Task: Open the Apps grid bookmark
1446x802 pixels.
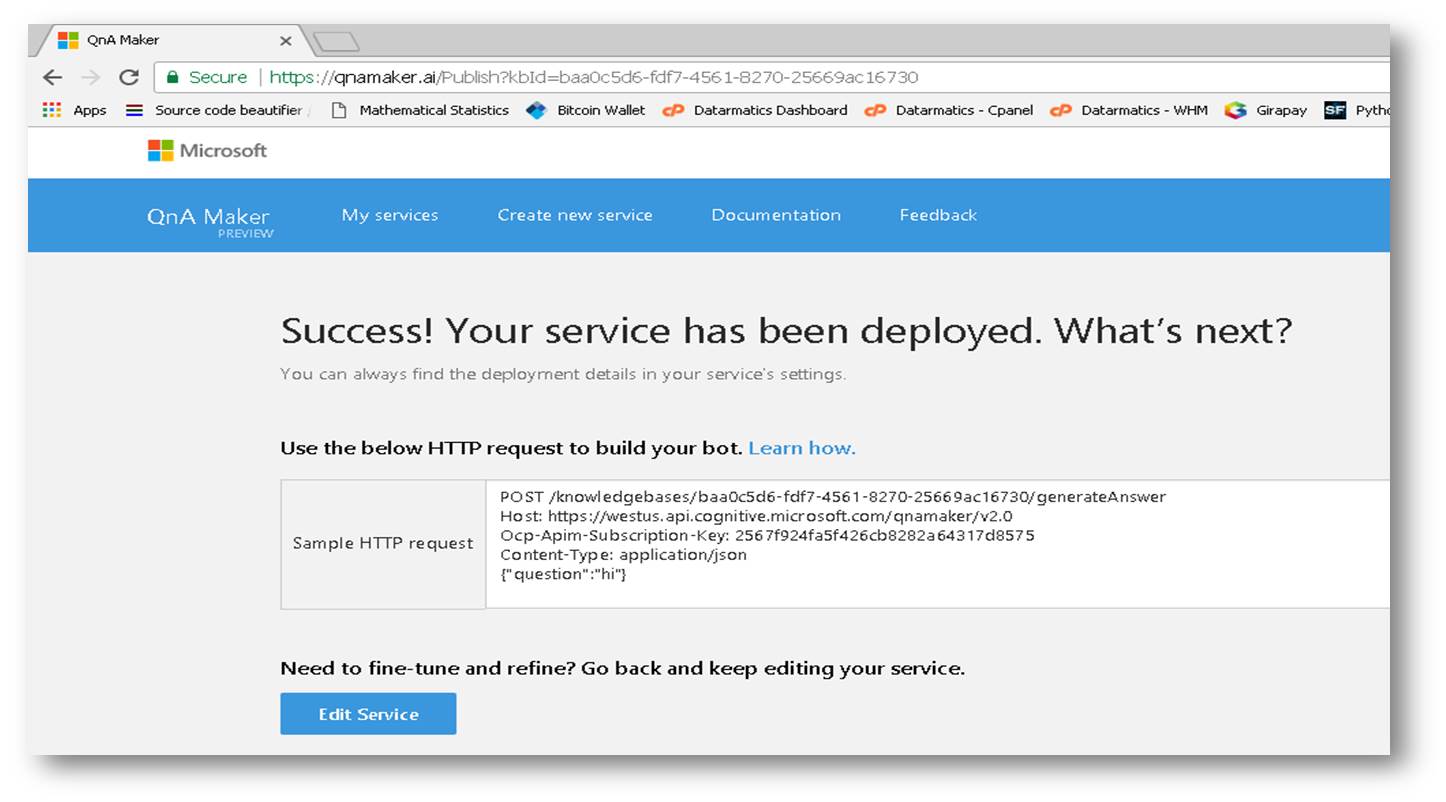Action: [75, 110]
